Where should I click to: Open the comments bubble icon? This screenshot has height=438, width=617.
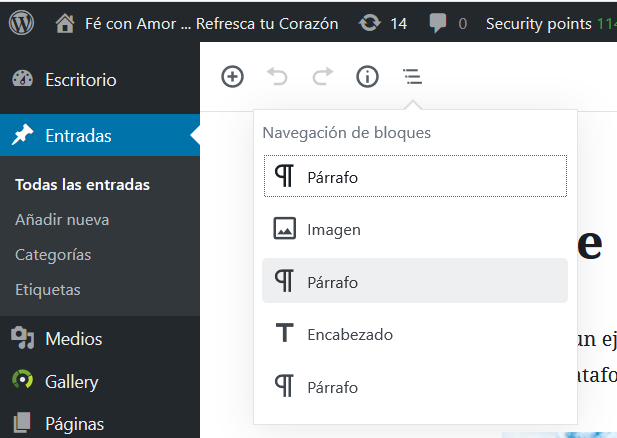tap(438, 23)
